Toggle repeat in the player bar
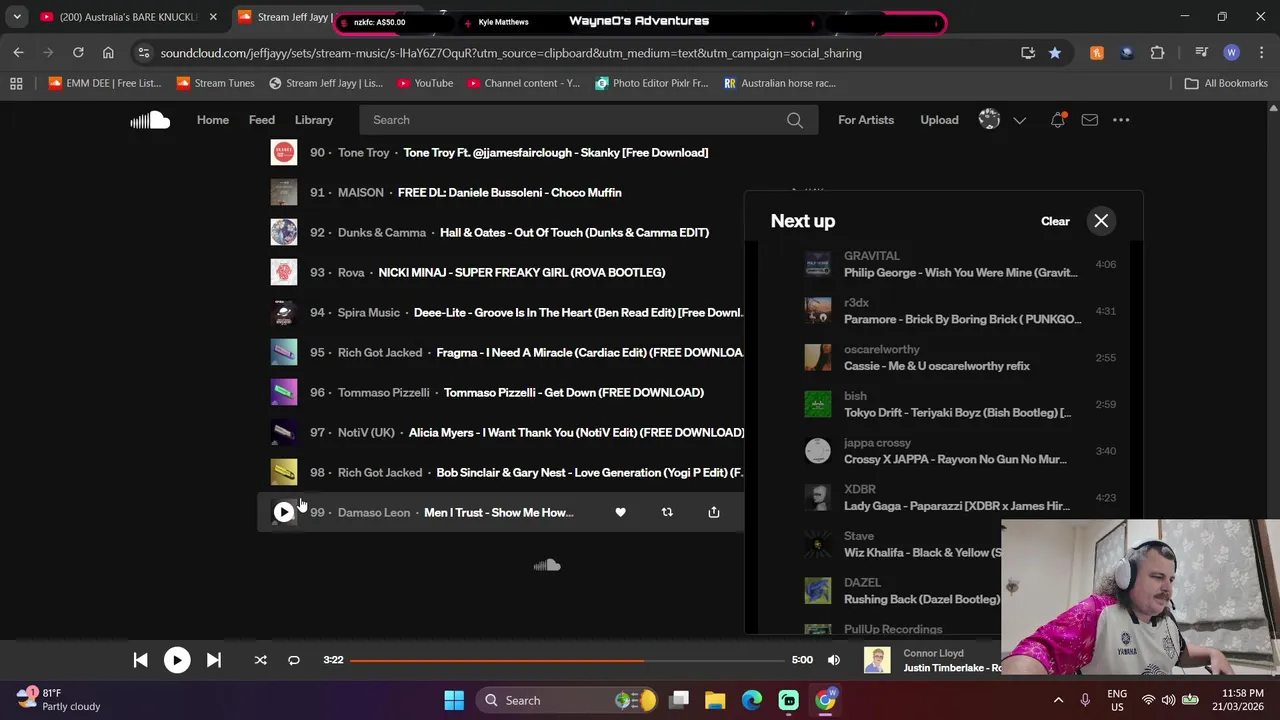Image resolution: width=1280 pixels, height=720 pixels. (x=294, y=660)
